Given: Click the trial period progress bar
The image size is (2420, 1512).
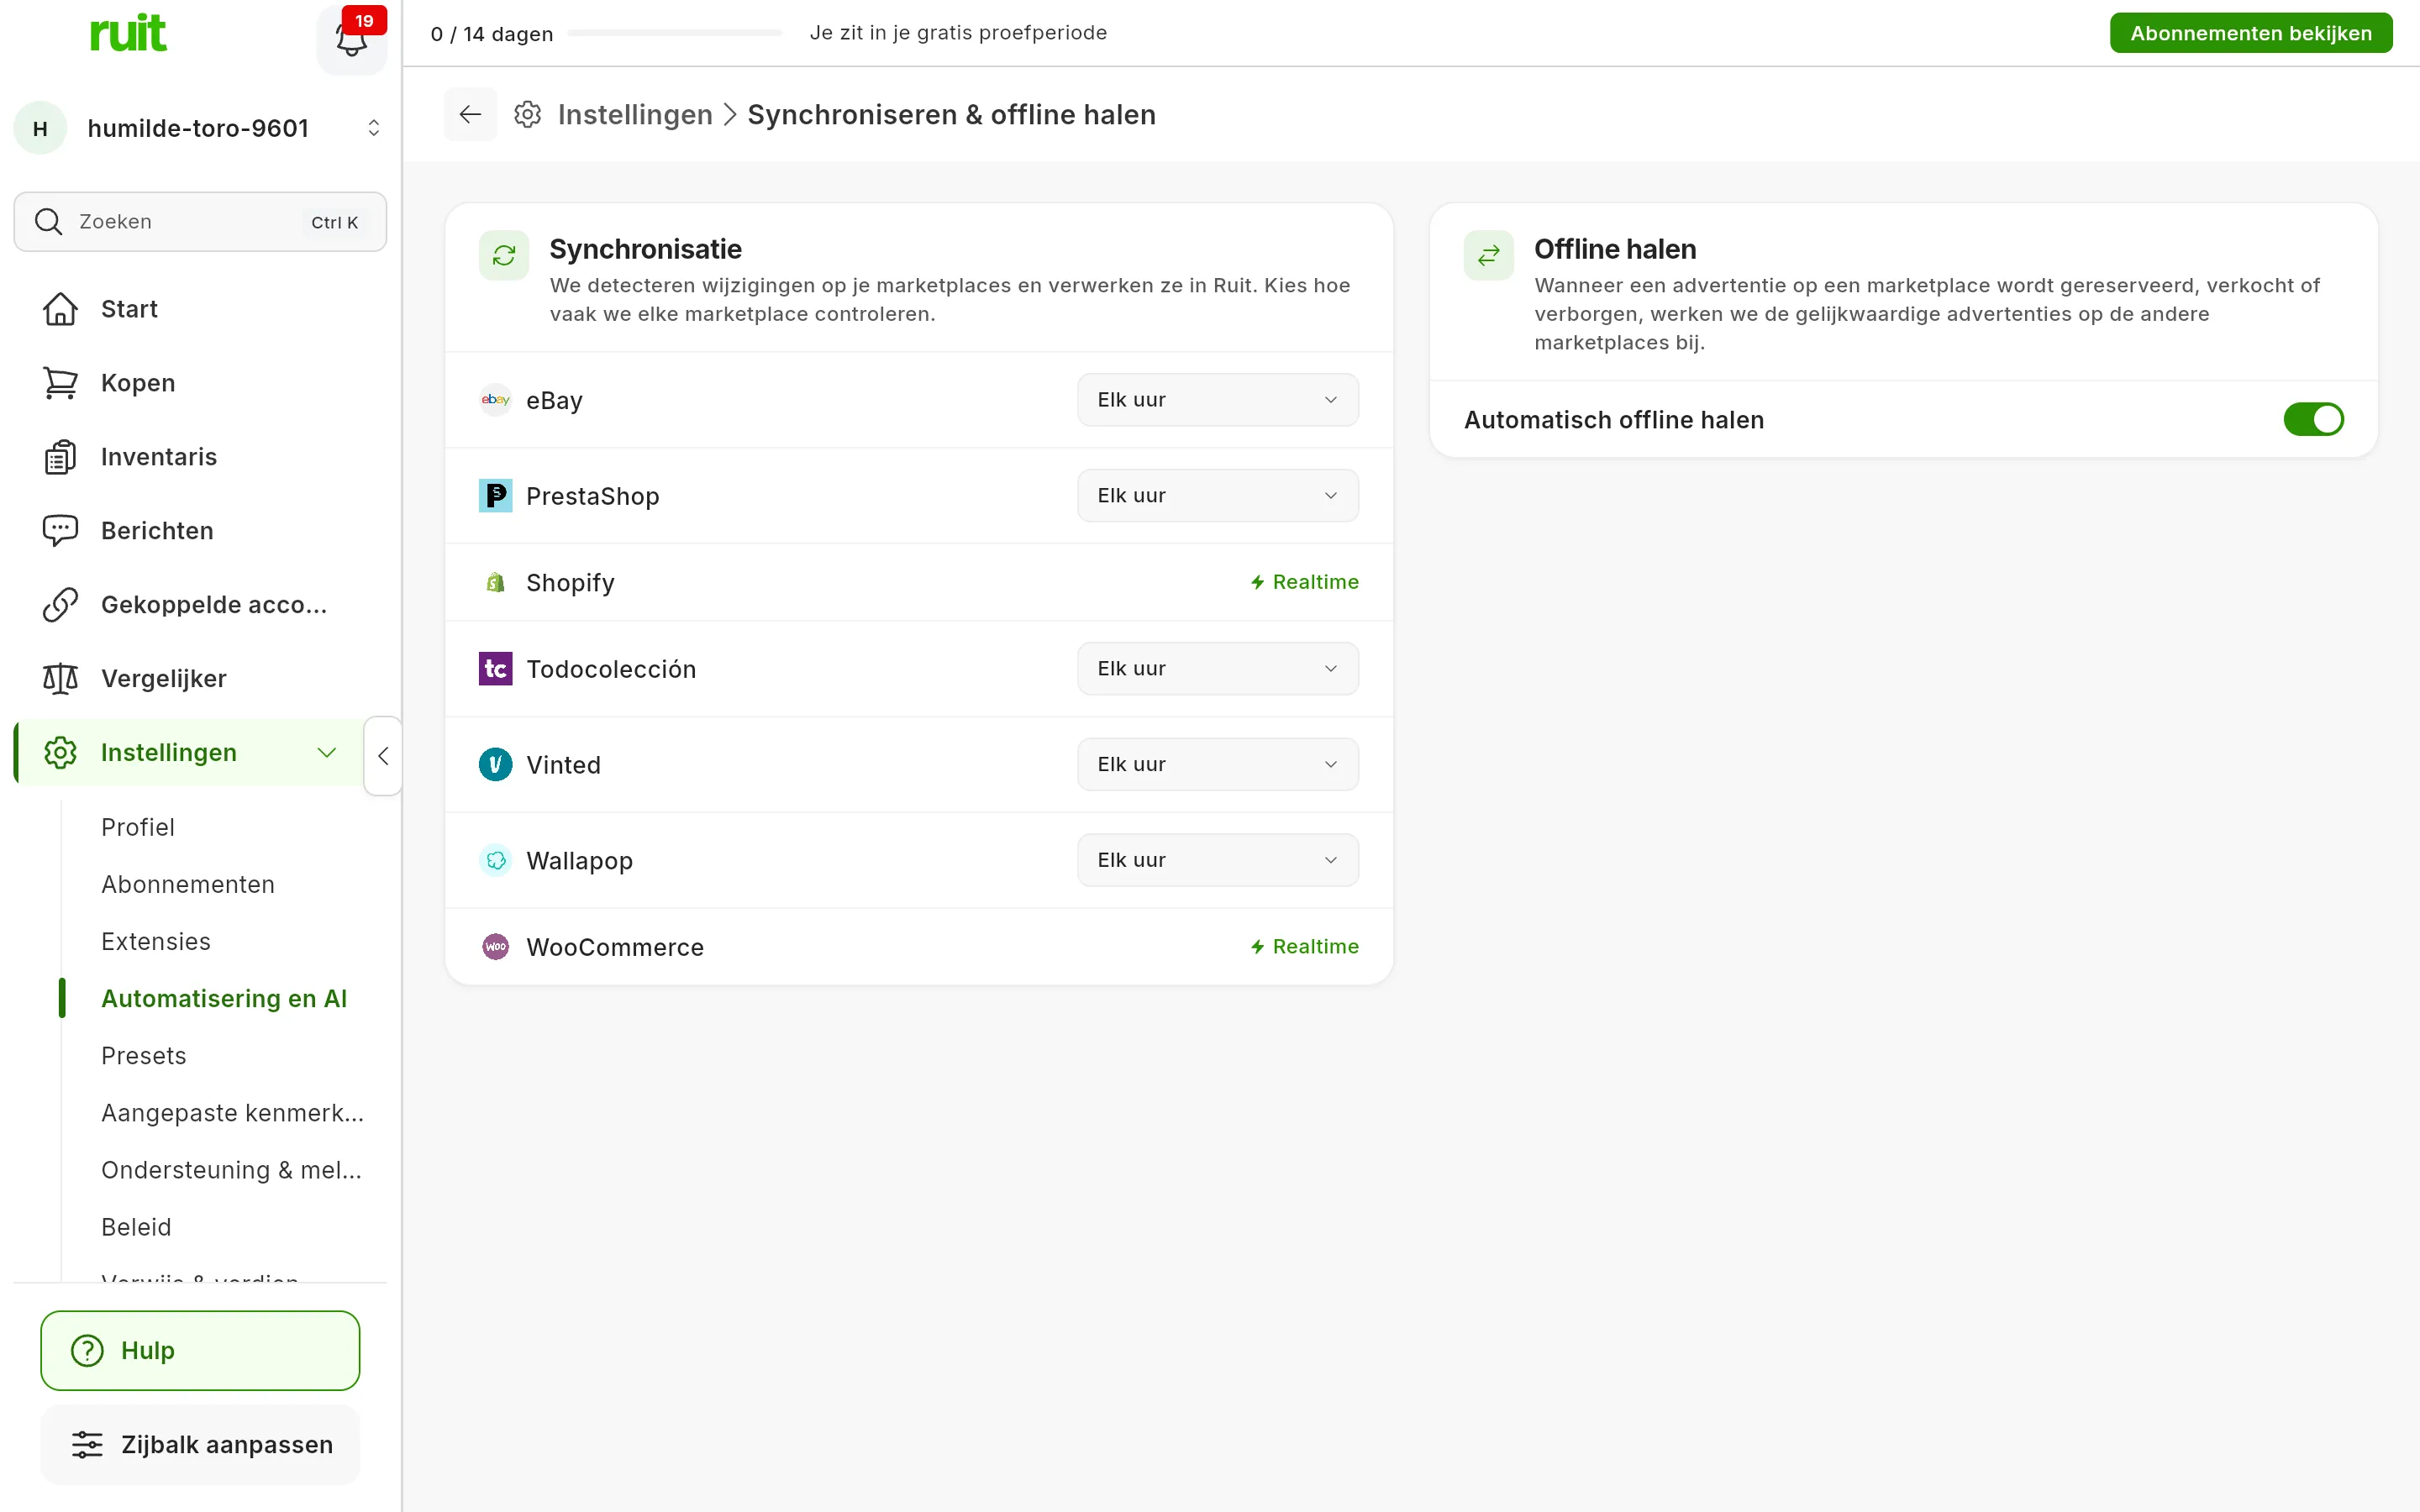Looking at the screenshot, I should coord(674,33).
